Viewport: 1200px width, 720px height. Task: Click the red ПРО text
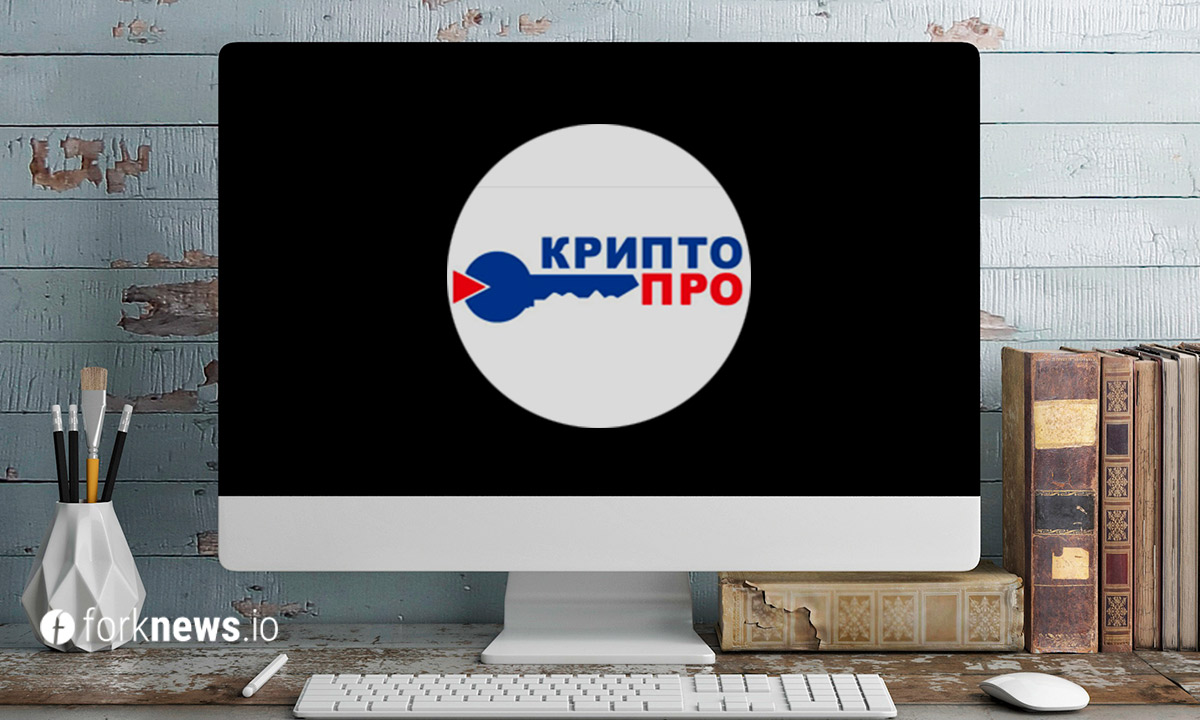(x=692, y=290)
